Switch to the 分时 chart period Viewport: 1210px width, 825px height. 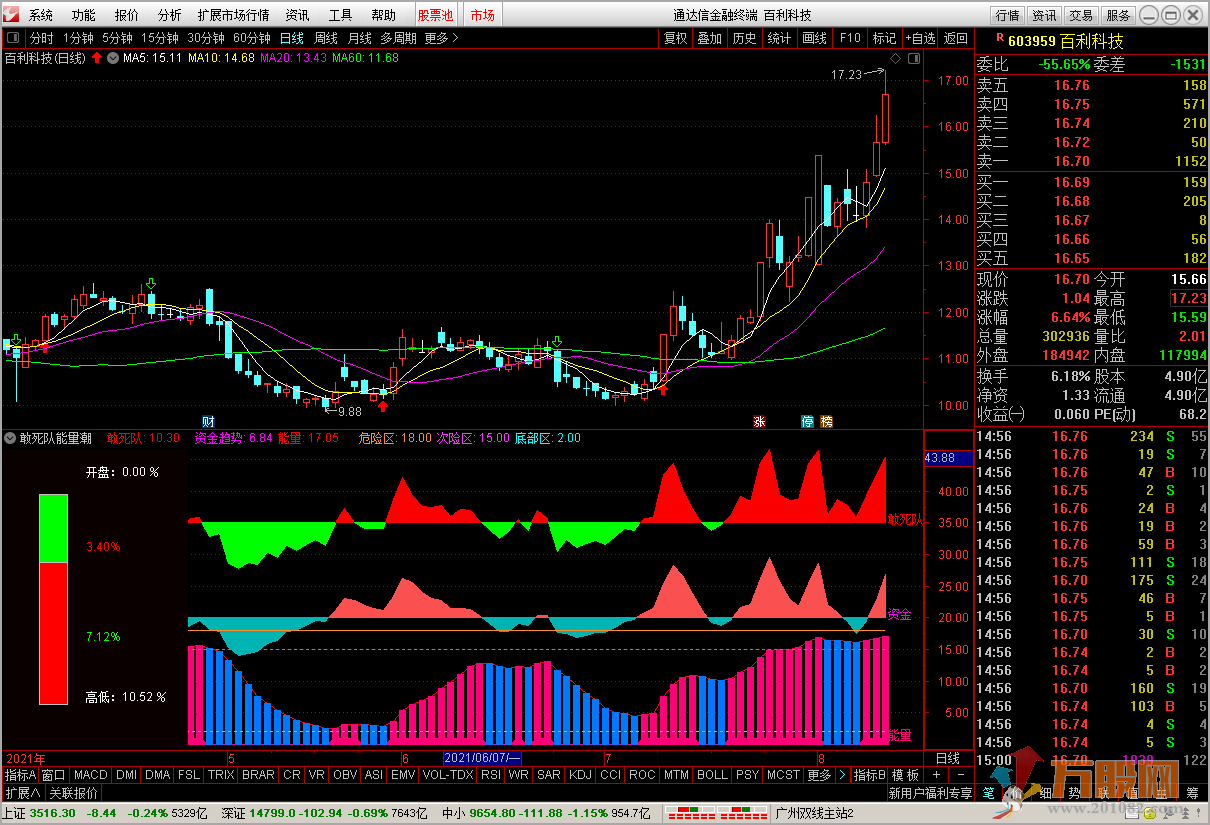[x=41, y=38]
